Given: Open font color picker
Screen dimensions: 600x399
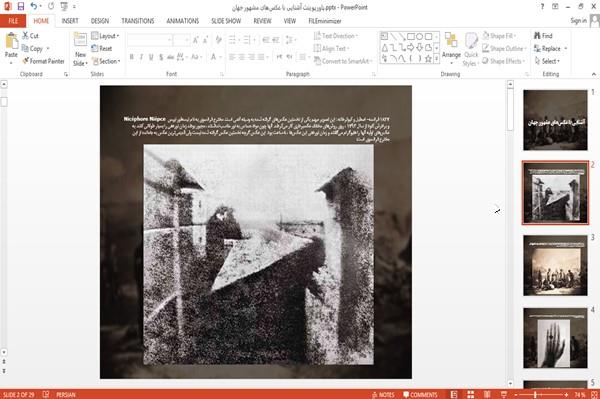Looking at the screenshot, I should point(215,57).
